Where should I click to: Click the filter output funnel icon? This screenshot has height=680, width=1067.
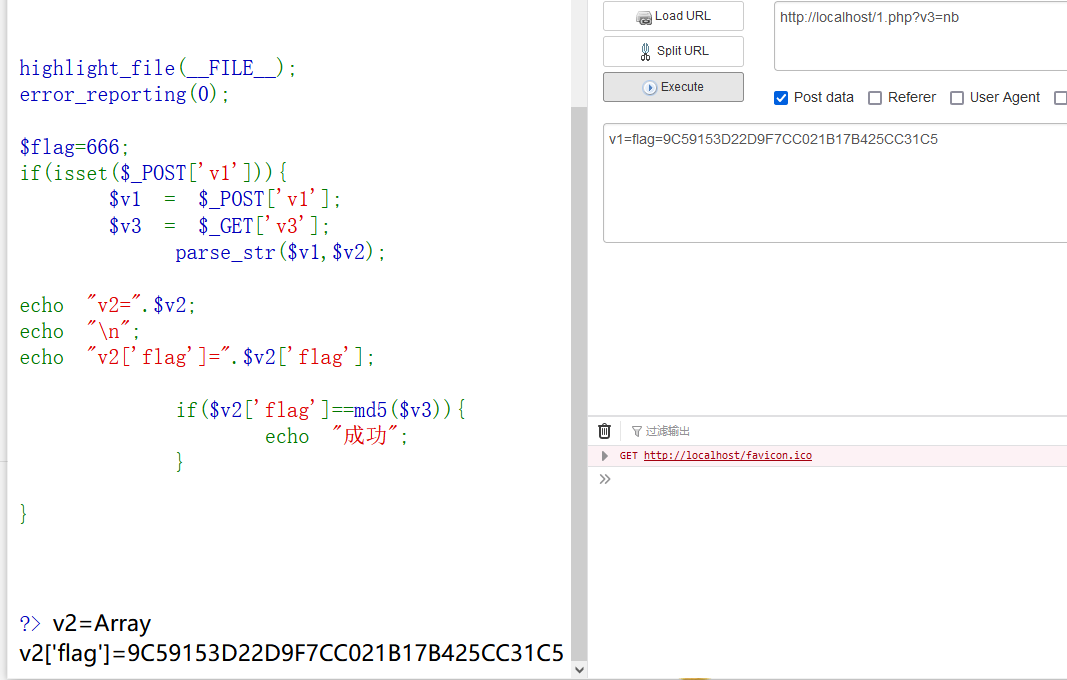click(x=637, y=432)
